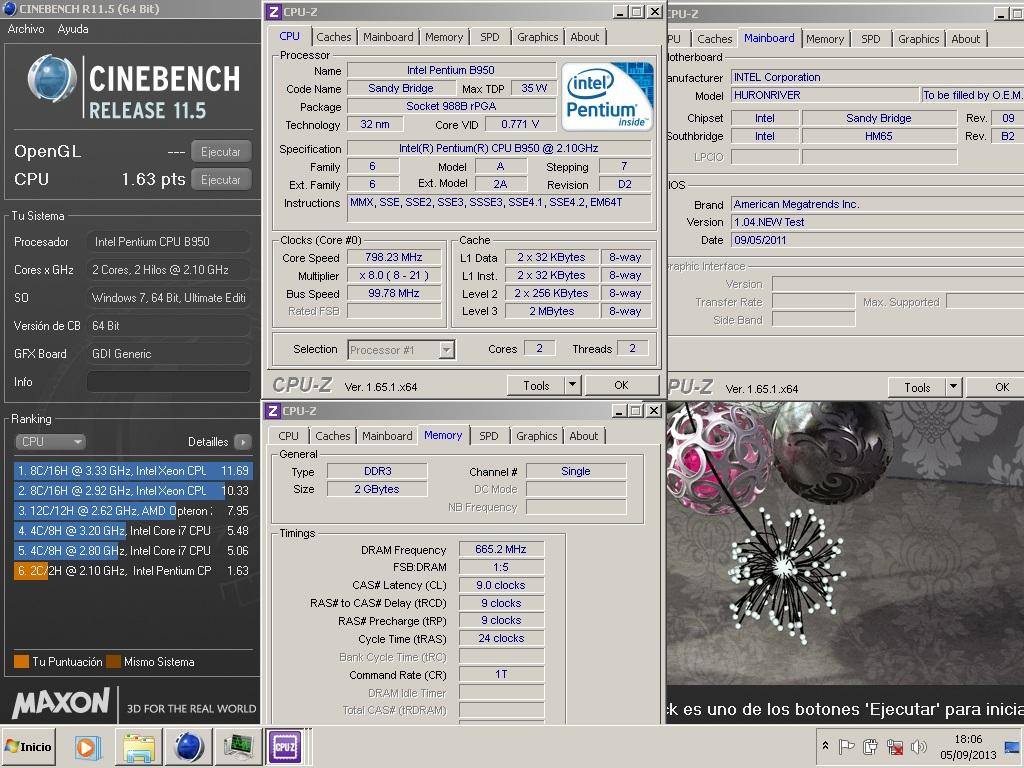Switch to CPU tab in Memory CPU-Z window

[x=288, y=436]
